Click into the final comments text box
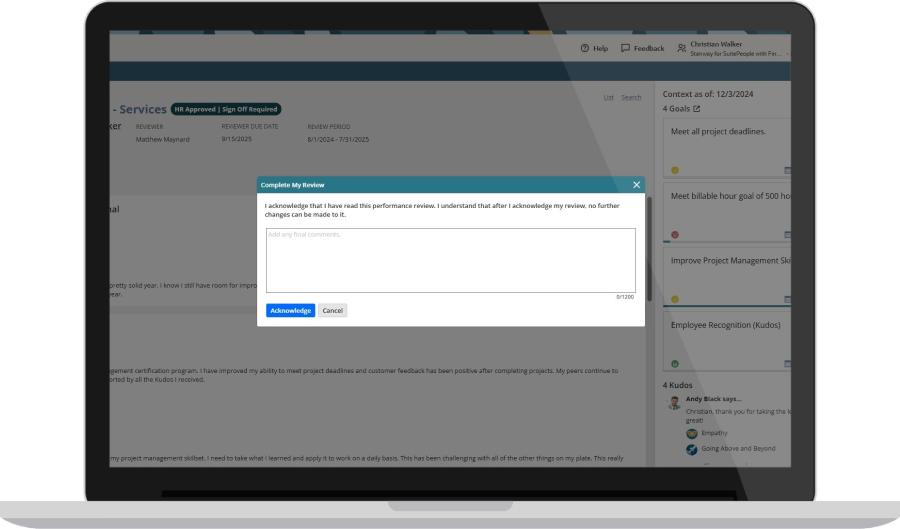 pos(450,260)
